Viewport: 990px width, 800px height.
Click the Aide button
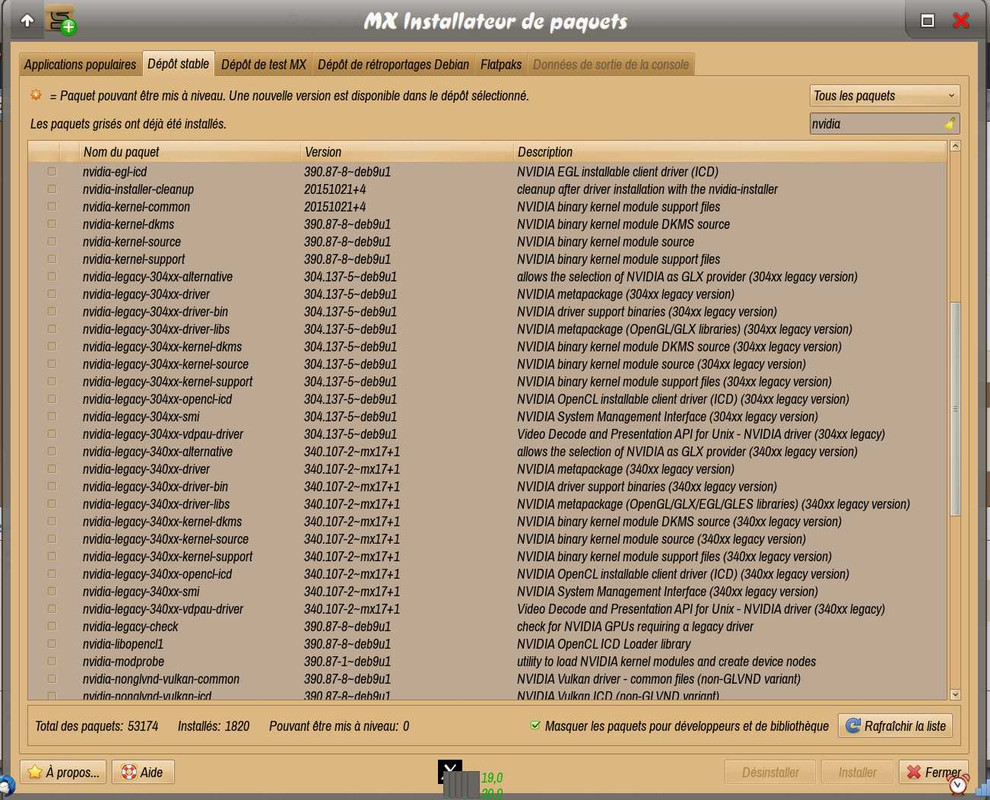(143, 772)
